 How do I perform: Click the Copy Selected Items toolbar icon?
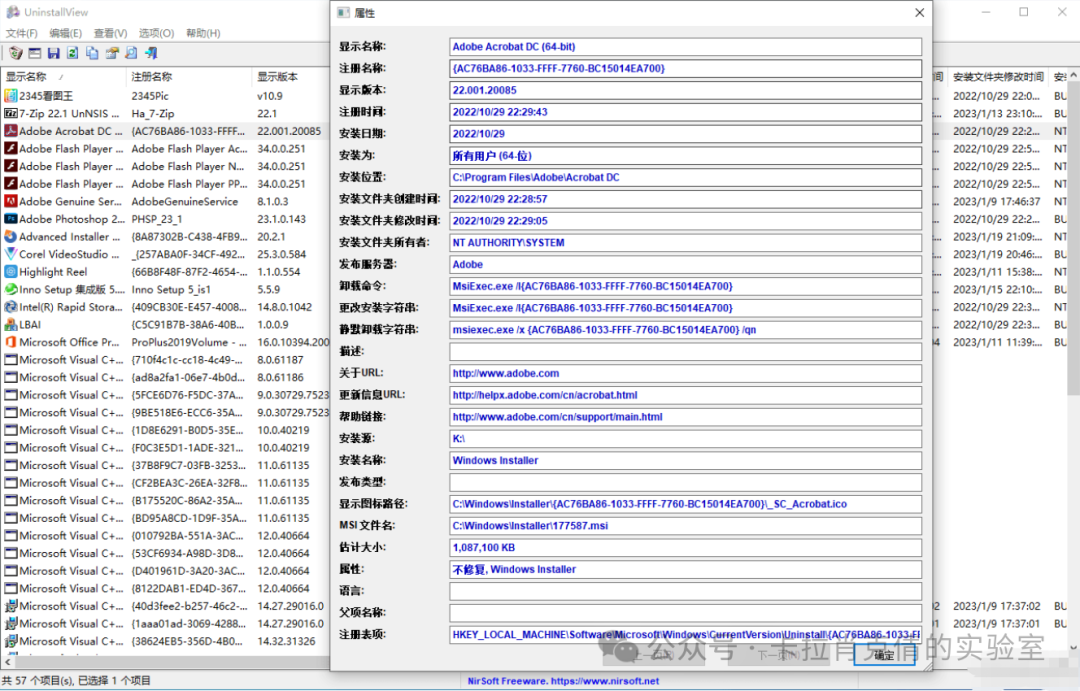(x=93, y=53)
